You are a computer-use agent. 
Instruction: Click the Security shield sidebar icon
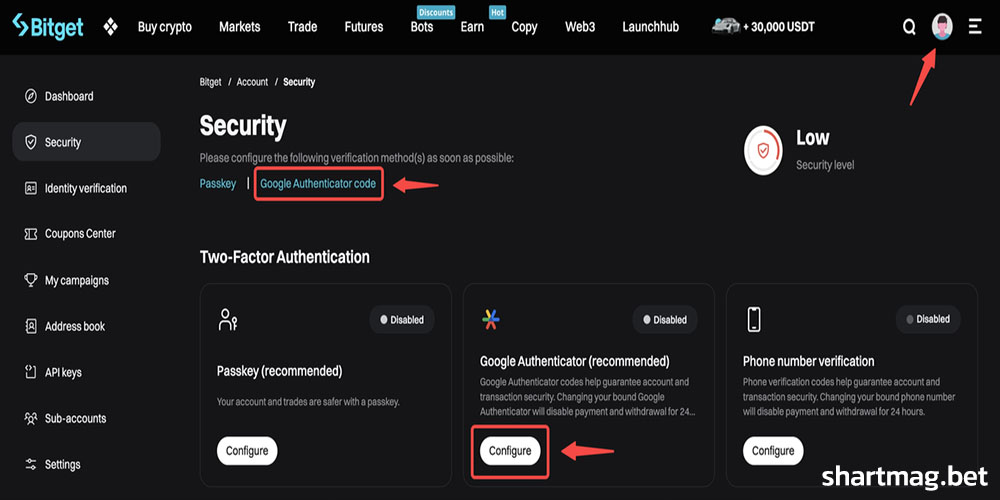tap(31, 142)
